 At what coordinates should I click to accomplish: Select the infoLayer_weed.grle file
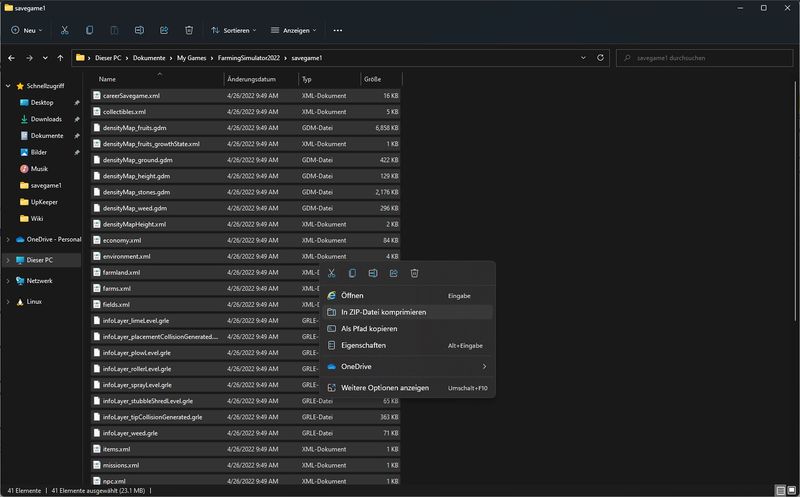245,433
